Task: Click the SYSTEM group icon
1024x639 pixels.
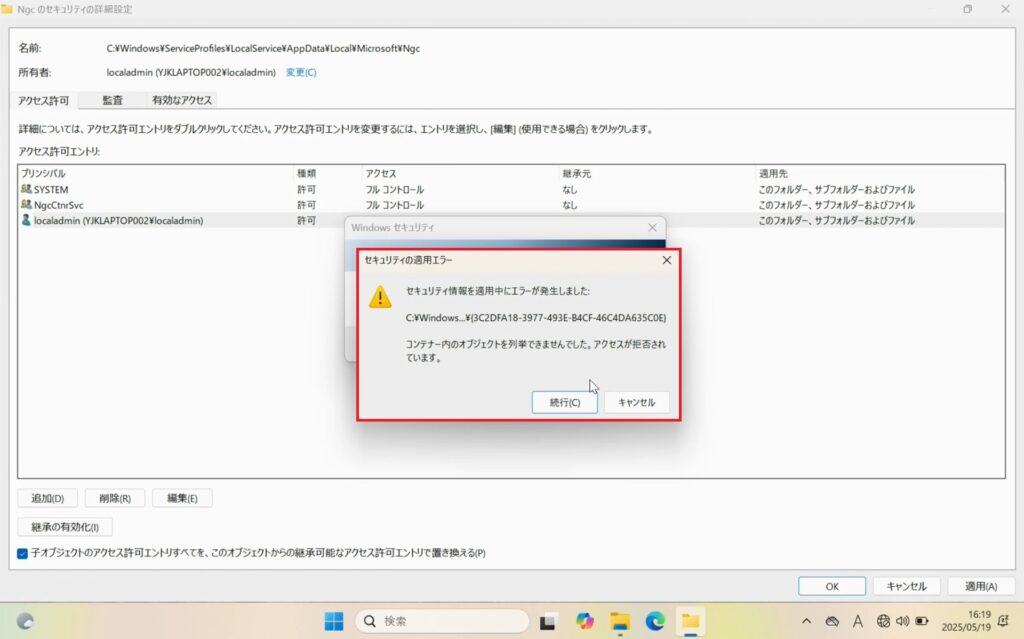Action: [26, 189]
